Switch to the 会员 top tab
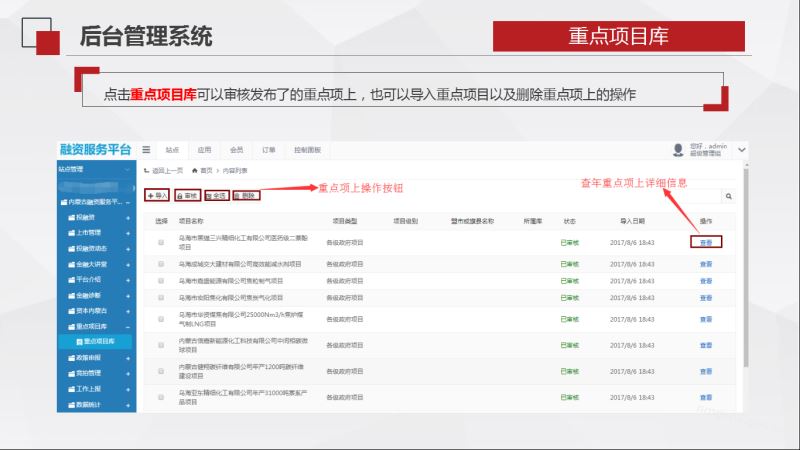This screenshot has width=800, height=450. (236, 149)
